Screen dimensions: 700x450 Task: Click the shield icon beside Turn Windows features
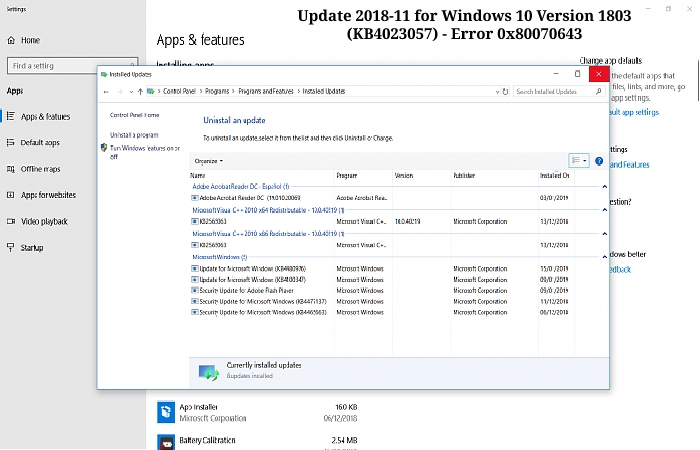104,148
